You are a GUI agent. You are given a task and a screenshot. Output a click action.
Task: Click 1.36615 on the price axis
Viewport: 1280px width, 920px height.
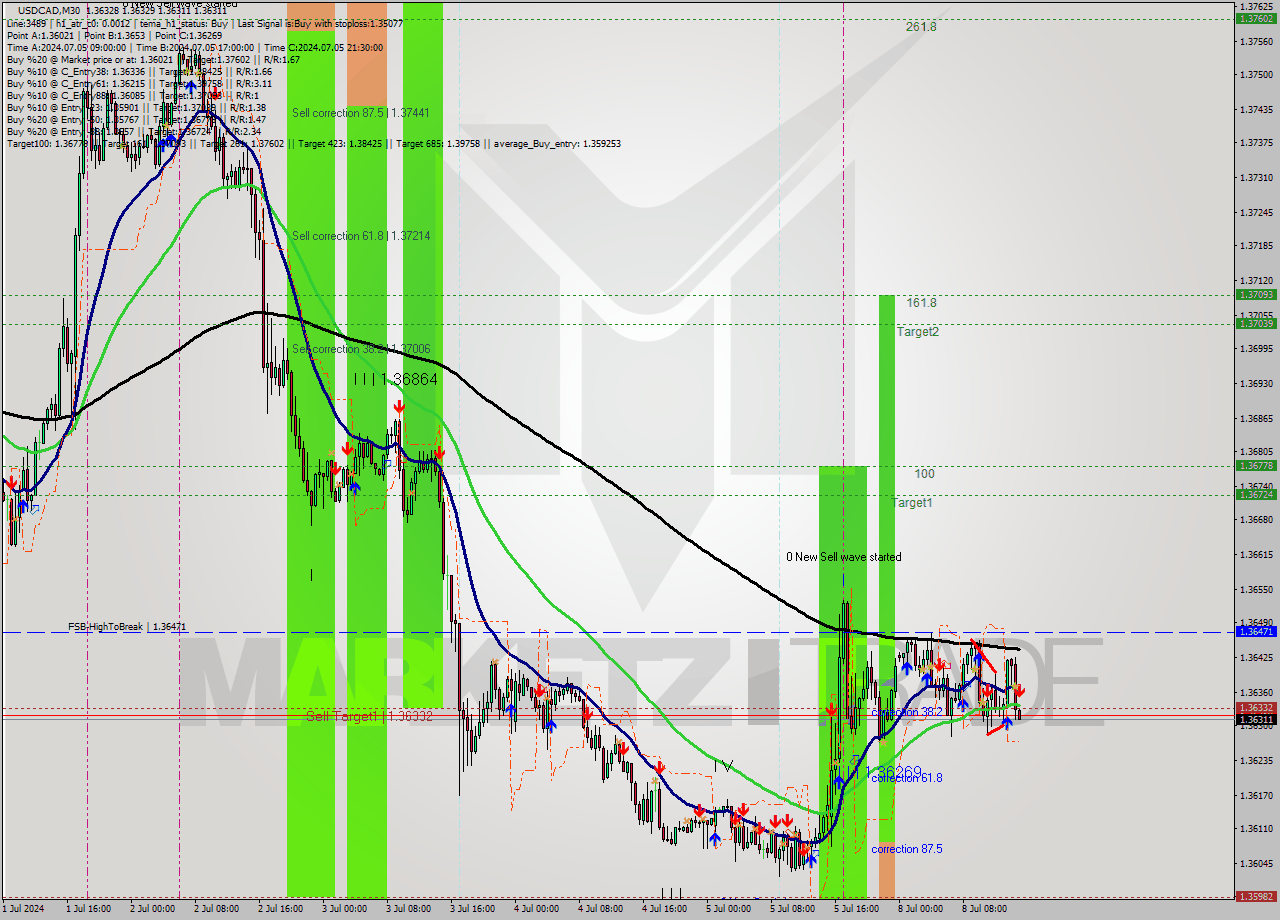(1258, 555)
